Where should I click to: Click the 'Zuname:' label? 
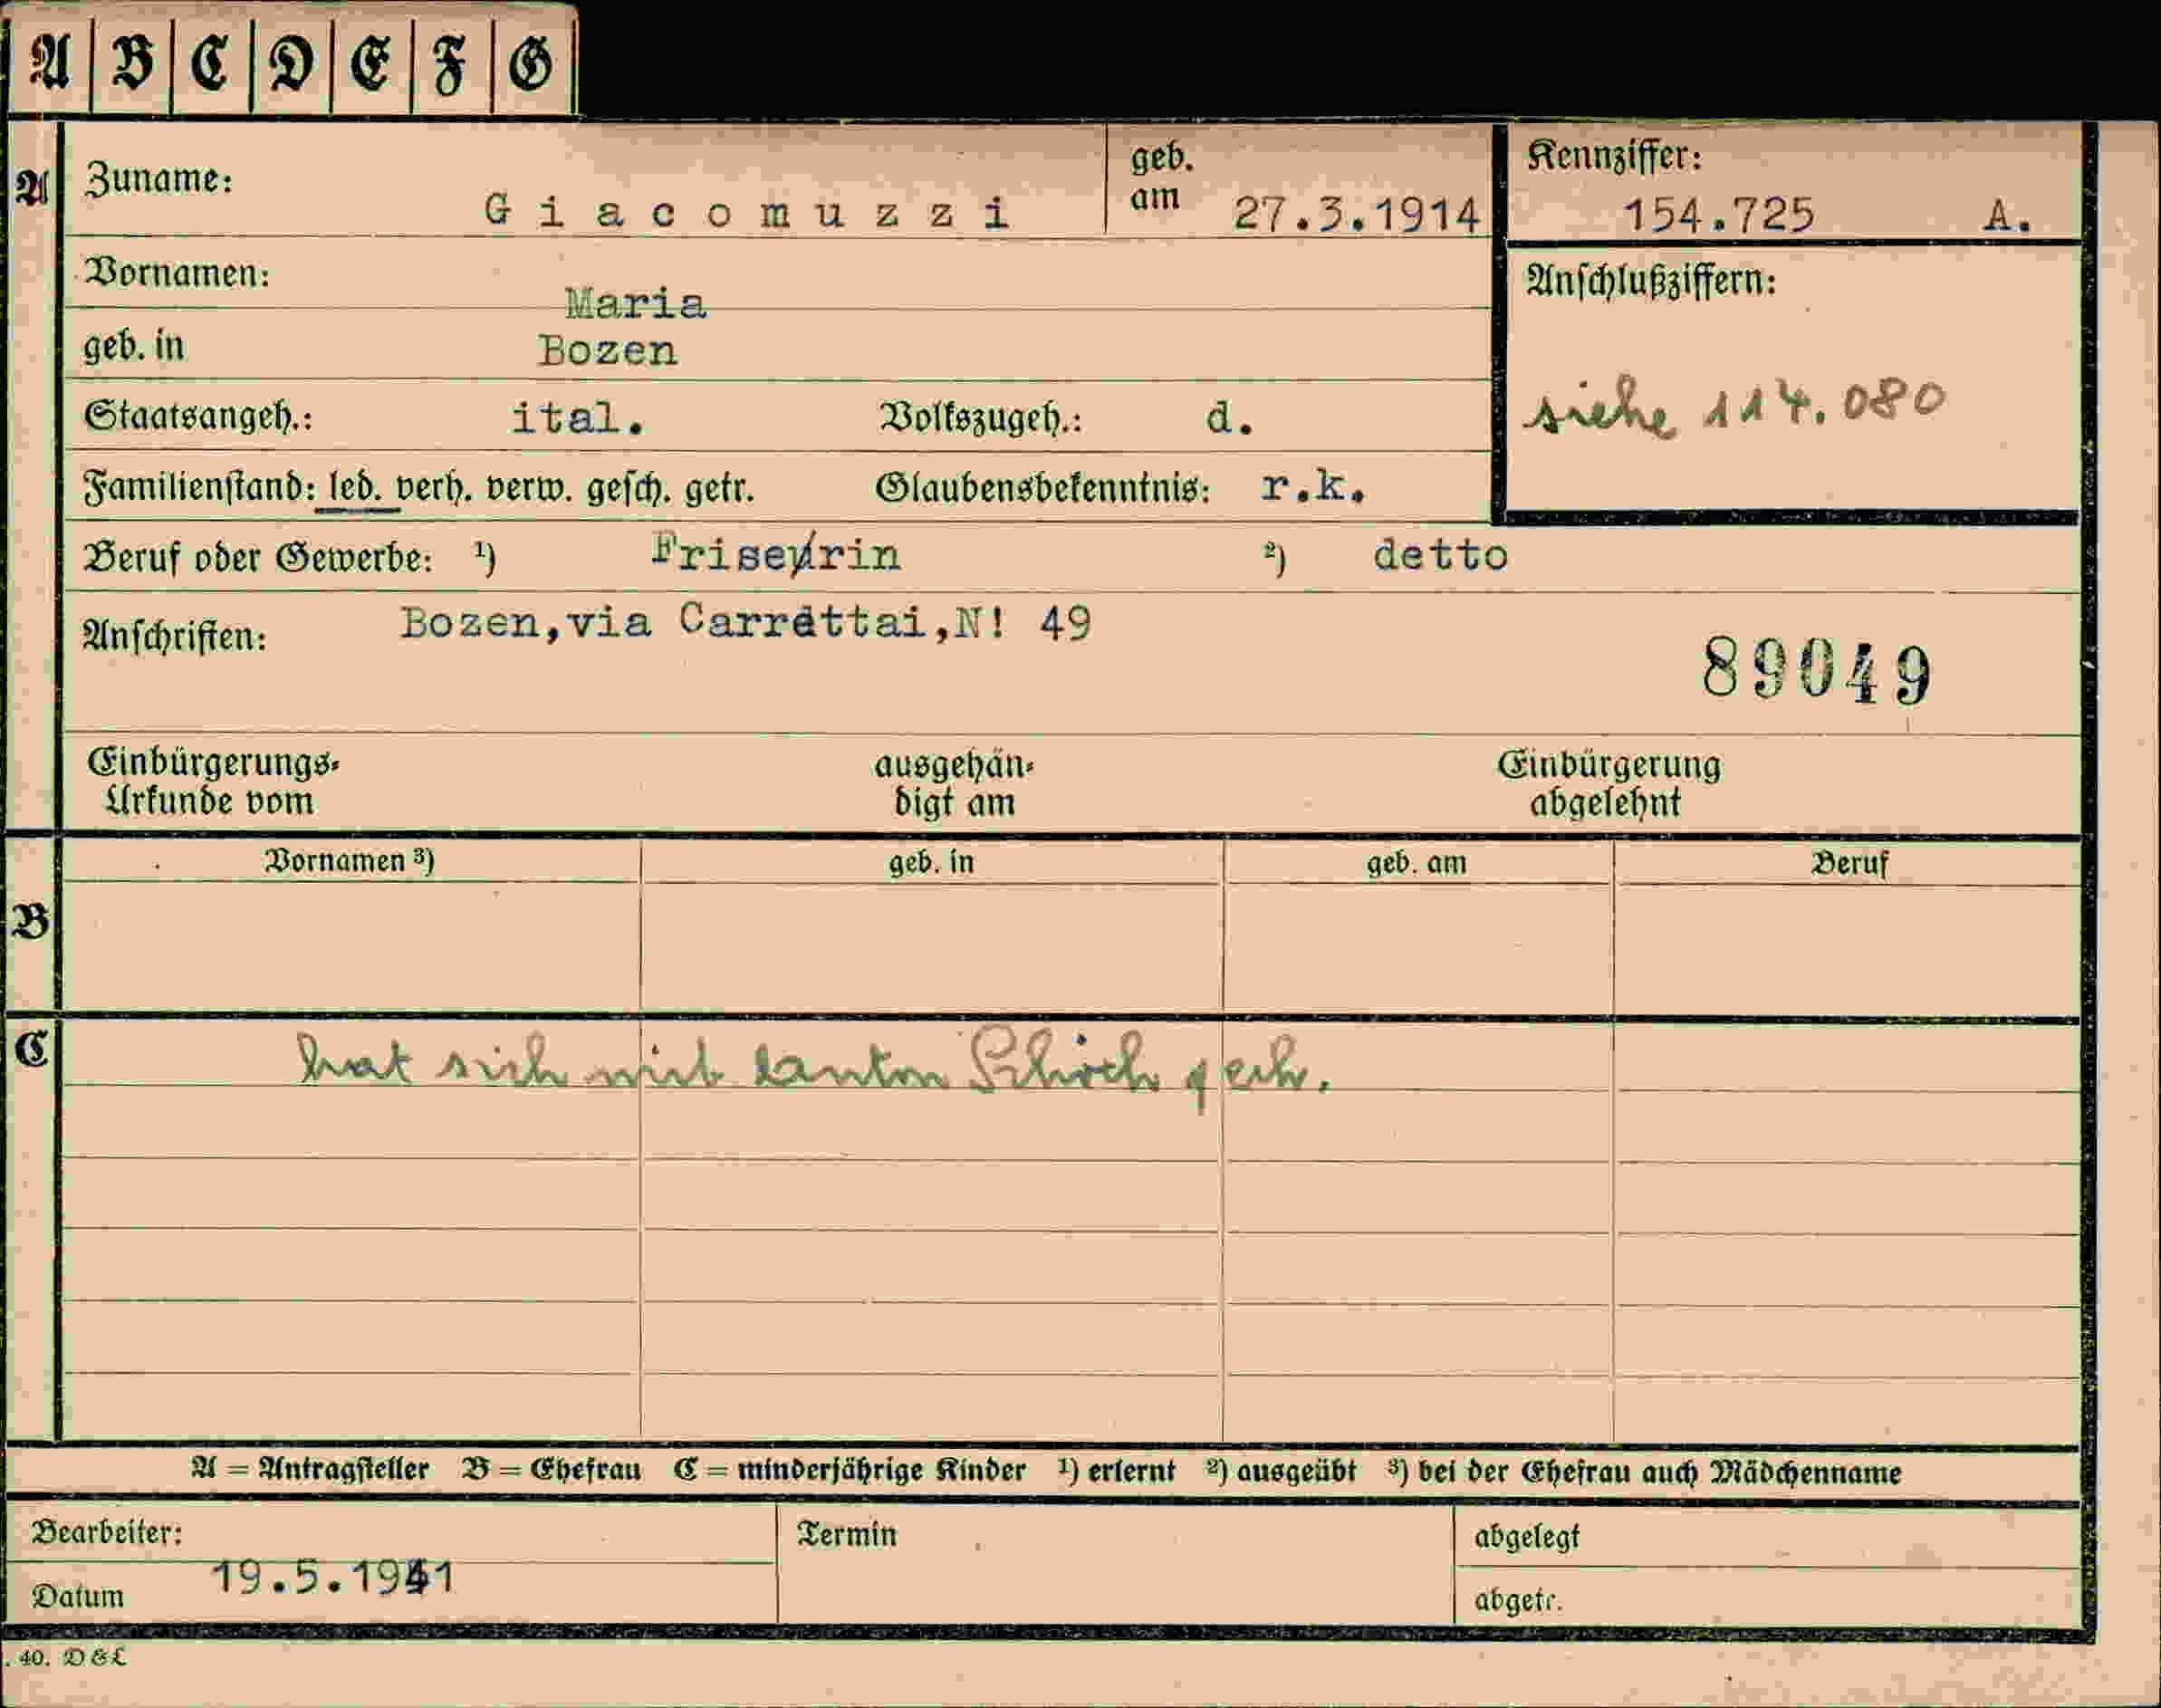click(x=158, y=179)
